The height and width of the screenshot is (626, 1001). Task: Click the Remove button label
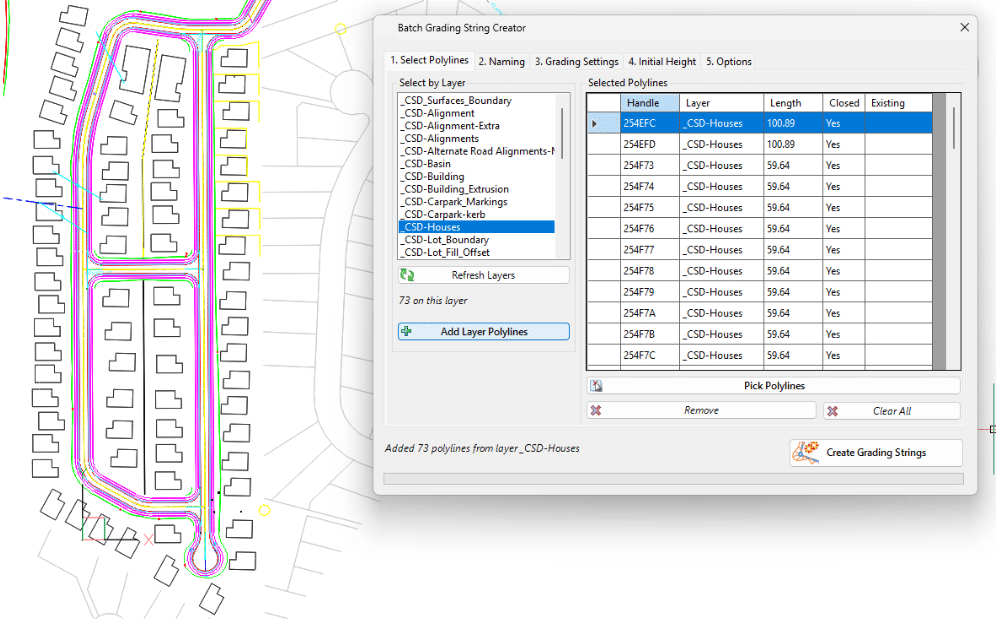click(702, 410)
